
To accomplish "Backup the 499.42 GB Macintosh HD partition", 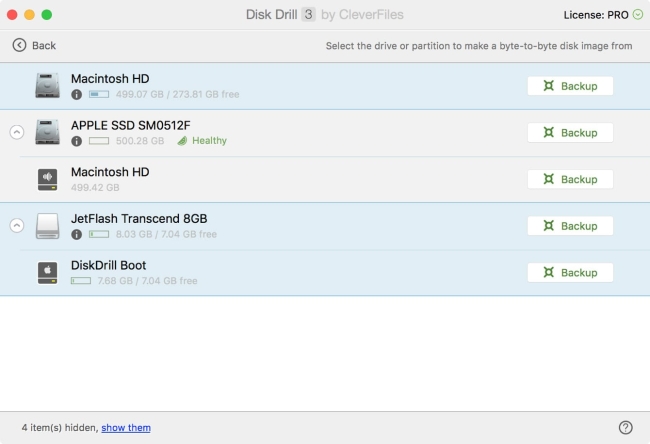I will 570,179.
